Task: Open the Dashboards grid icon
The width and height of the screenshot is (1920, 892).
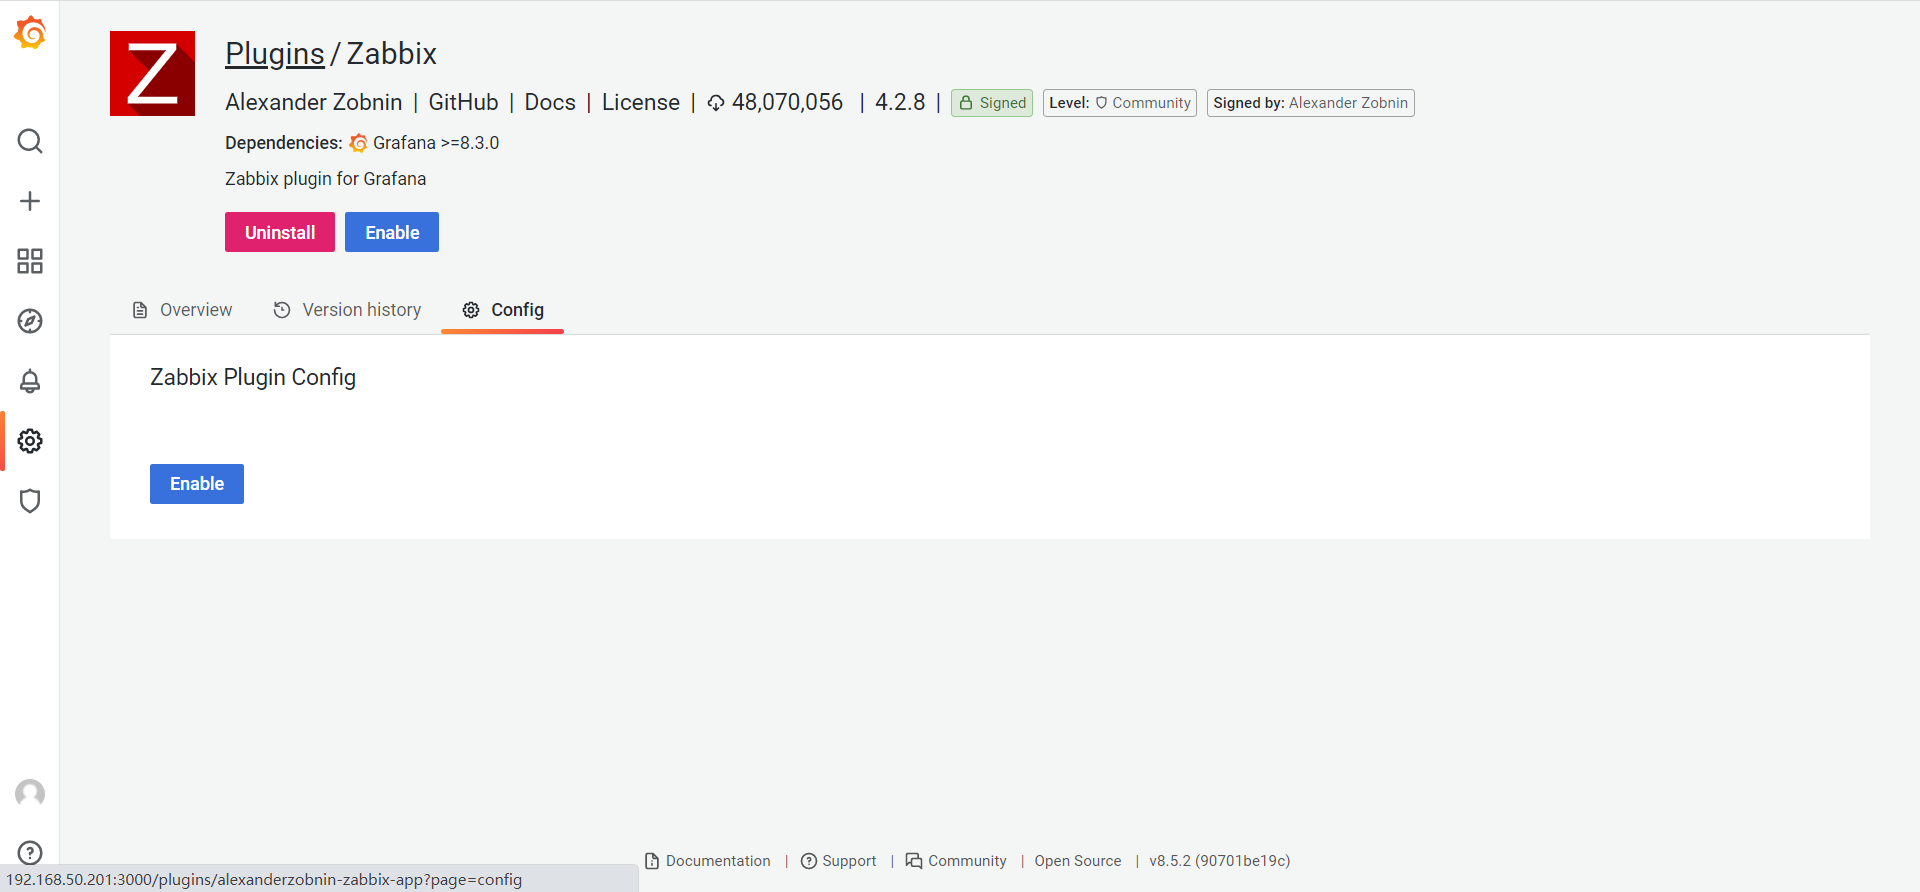Action: (30, 261)
